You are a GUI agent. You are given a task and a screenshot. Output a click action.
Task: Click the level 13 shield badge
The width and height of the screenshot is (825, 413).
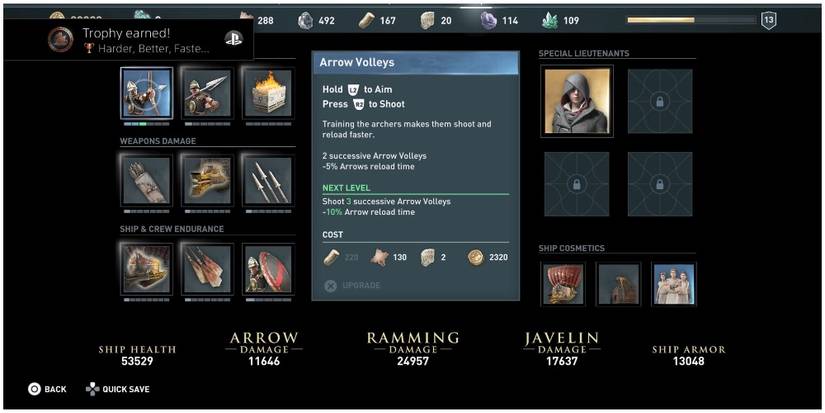tap(769, 21)
